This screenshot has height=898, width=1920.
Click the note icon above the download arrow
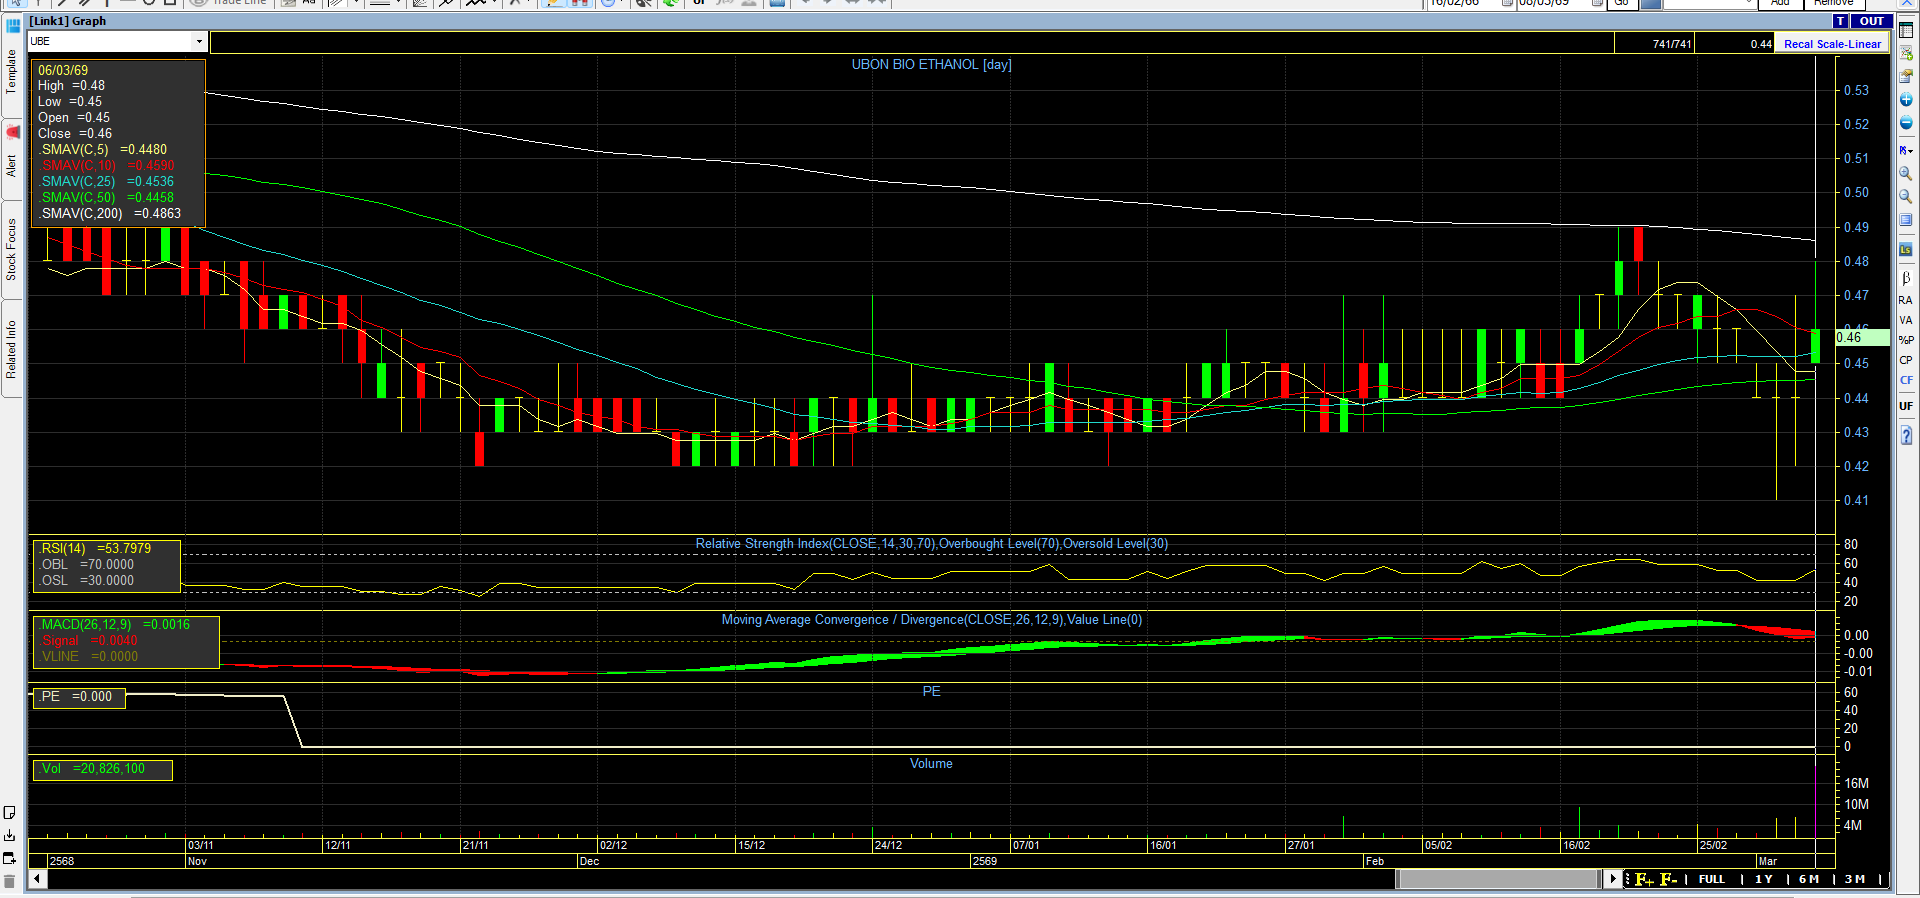click(x=10, y=812)
